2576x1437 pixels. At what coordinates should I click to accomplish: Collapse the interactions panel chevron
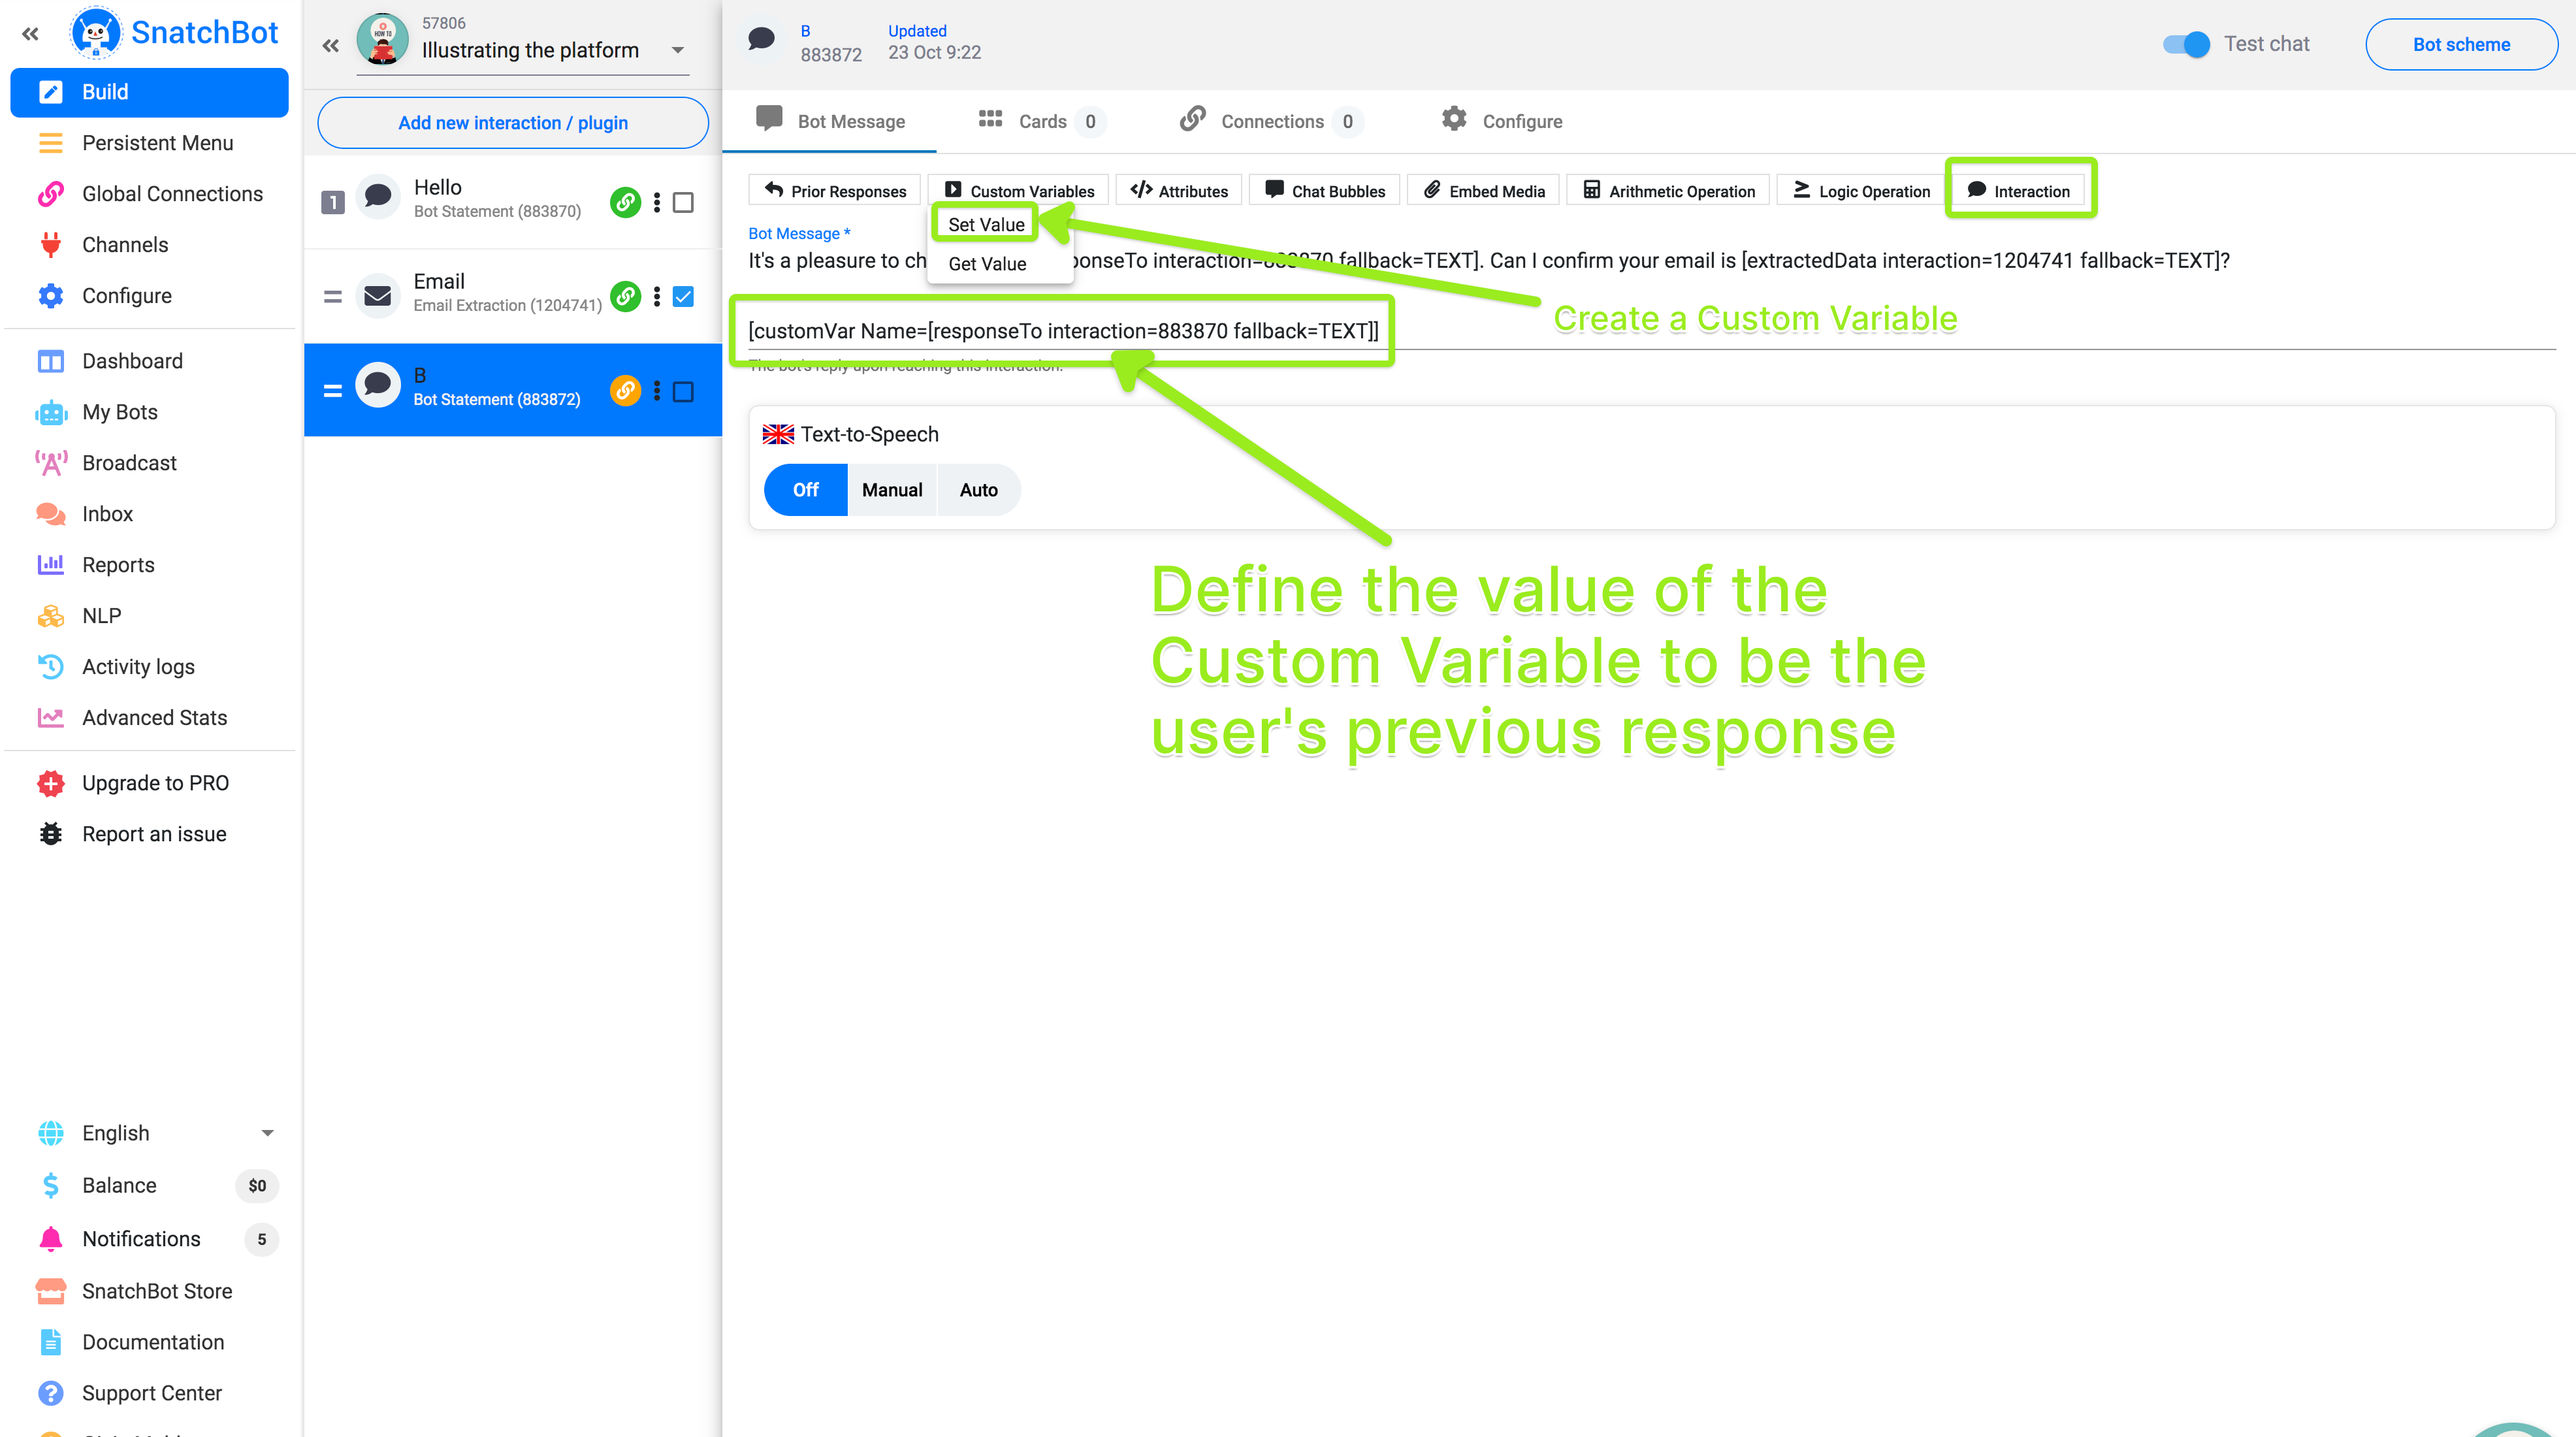coord(331,45)
